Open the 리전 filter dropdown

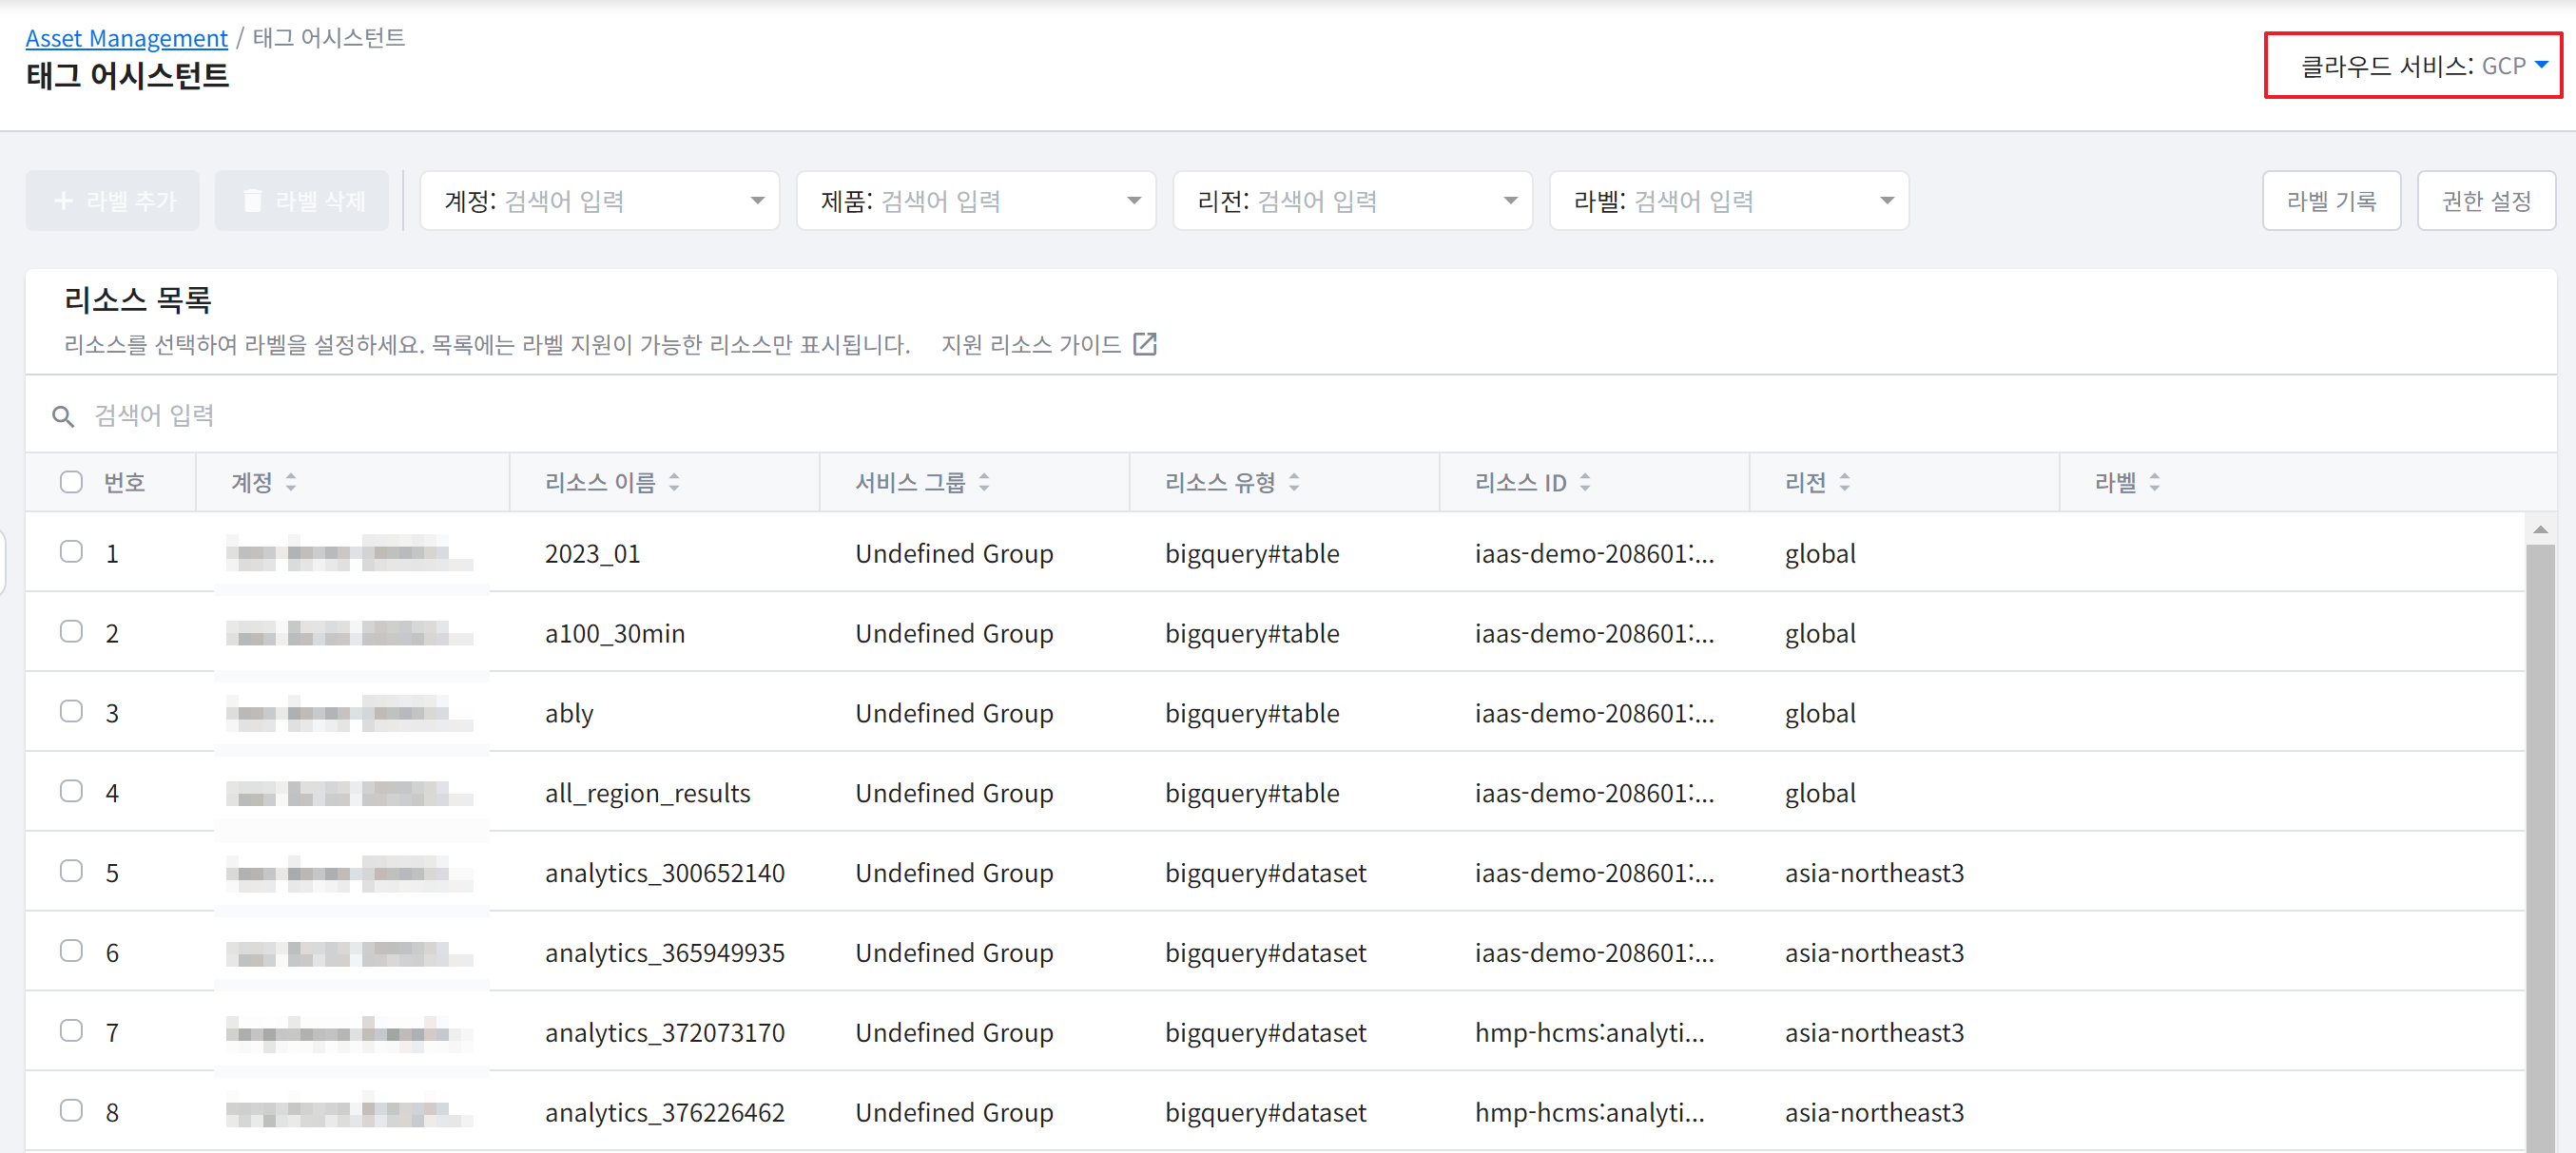click(1510, 201)
